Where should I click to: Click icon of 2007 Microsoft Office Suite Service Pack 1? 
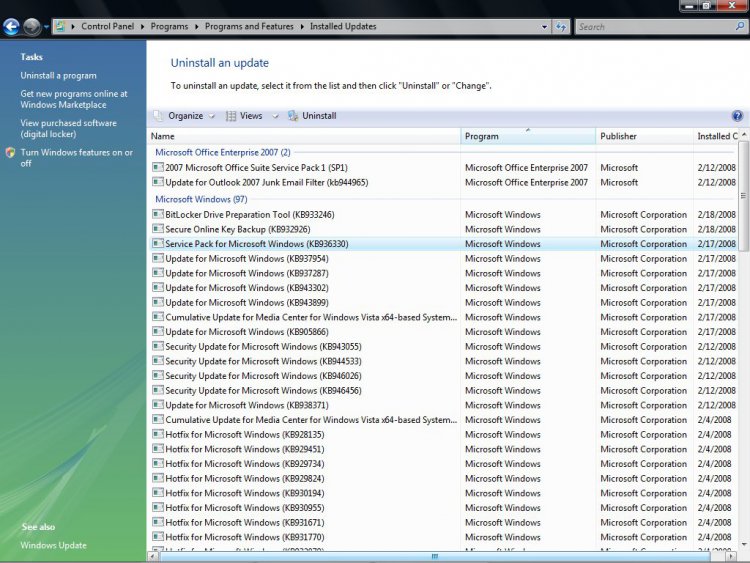[x=158, y=167]
